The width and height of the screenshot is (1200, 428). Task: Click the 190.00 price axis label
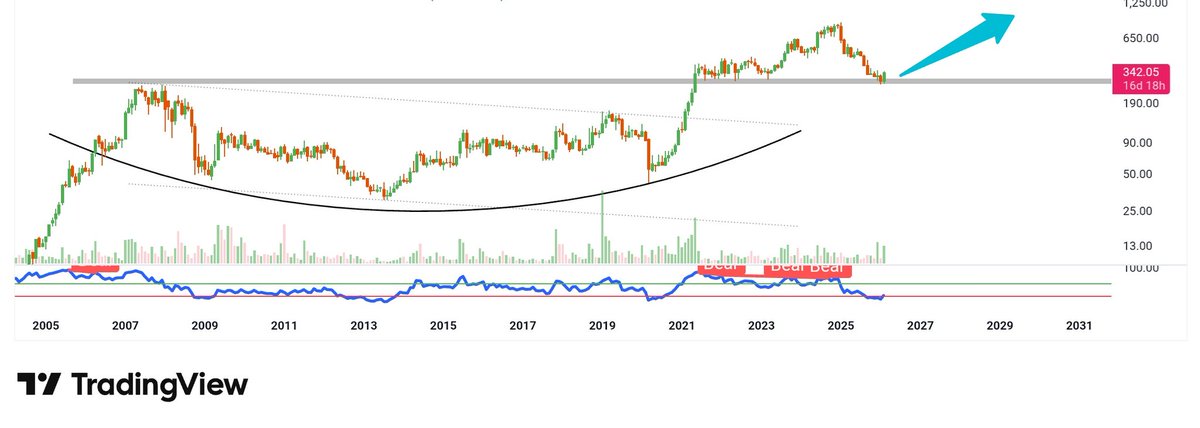1140,103
